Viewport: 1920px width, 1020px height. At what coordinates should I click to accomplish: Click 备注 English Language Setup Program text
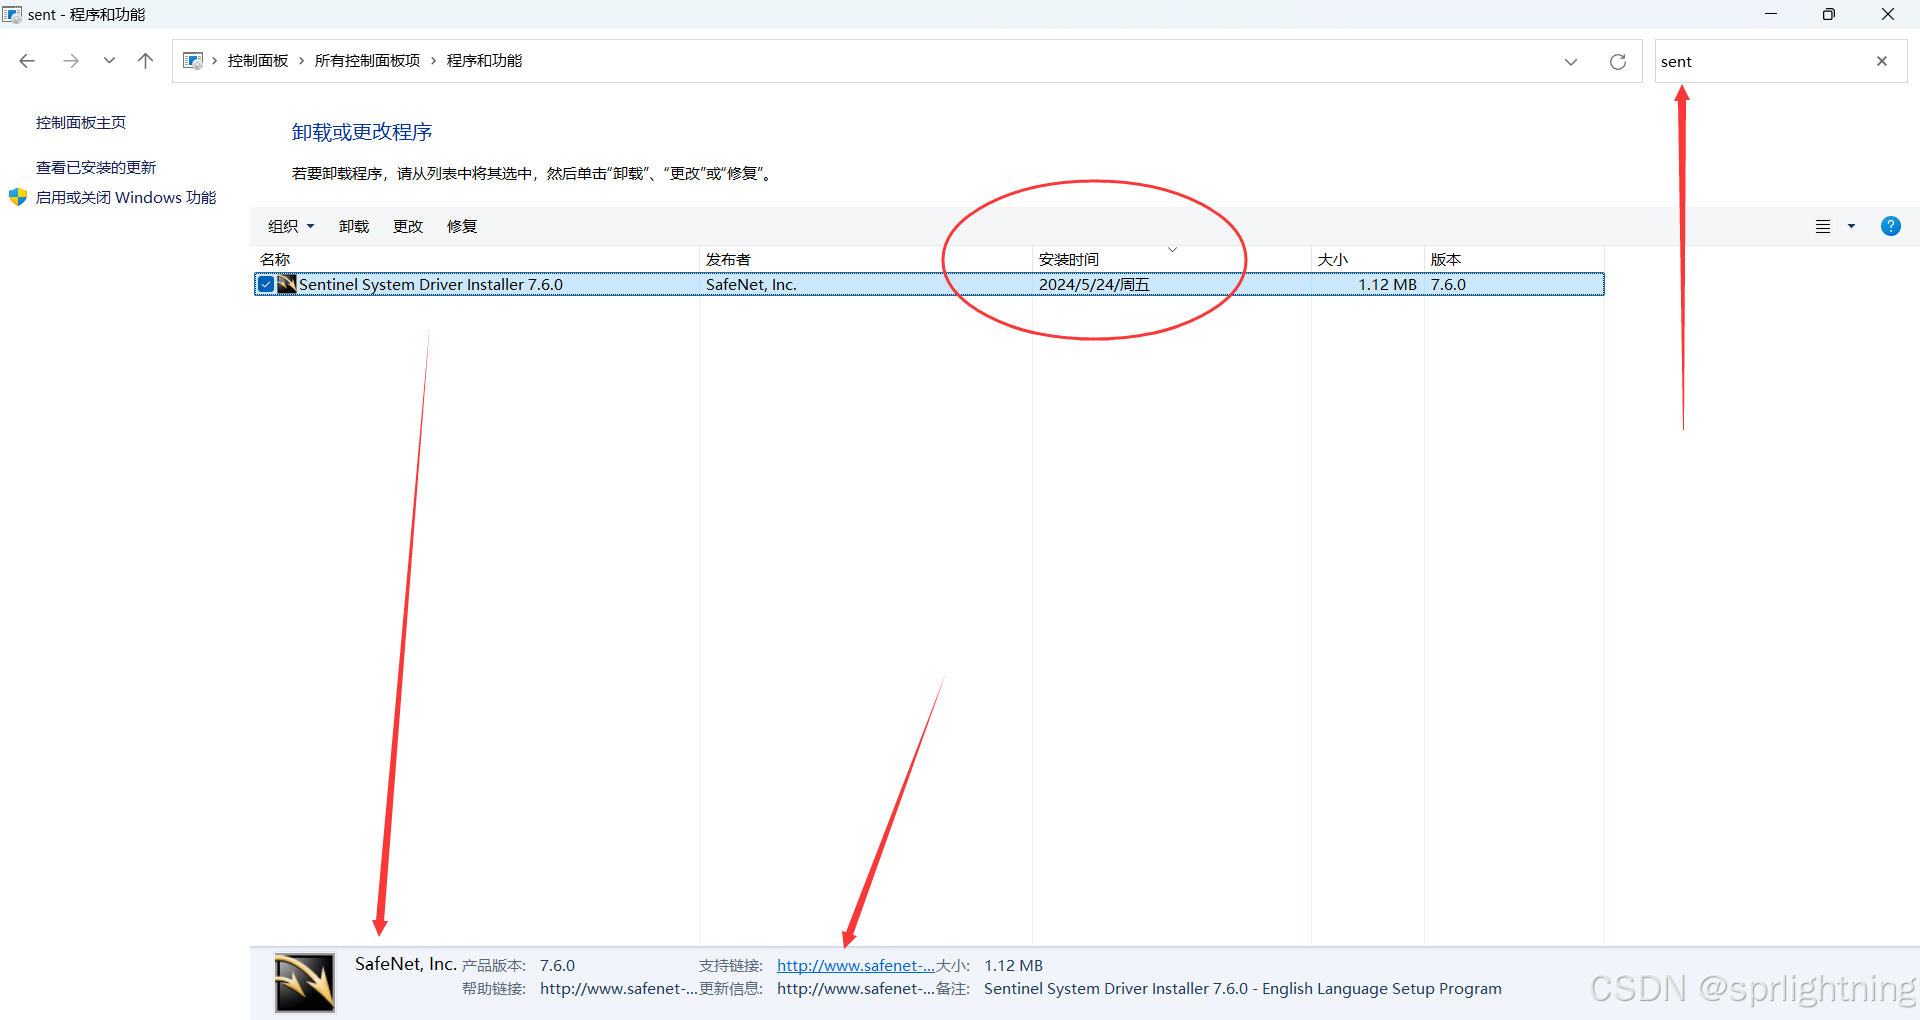click(x=1243, y=989)
